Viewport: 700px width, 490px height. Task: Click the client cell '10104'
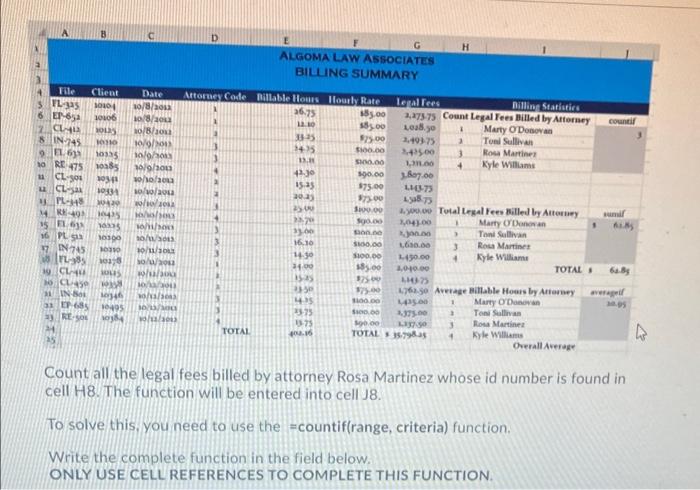pos(105,106)
